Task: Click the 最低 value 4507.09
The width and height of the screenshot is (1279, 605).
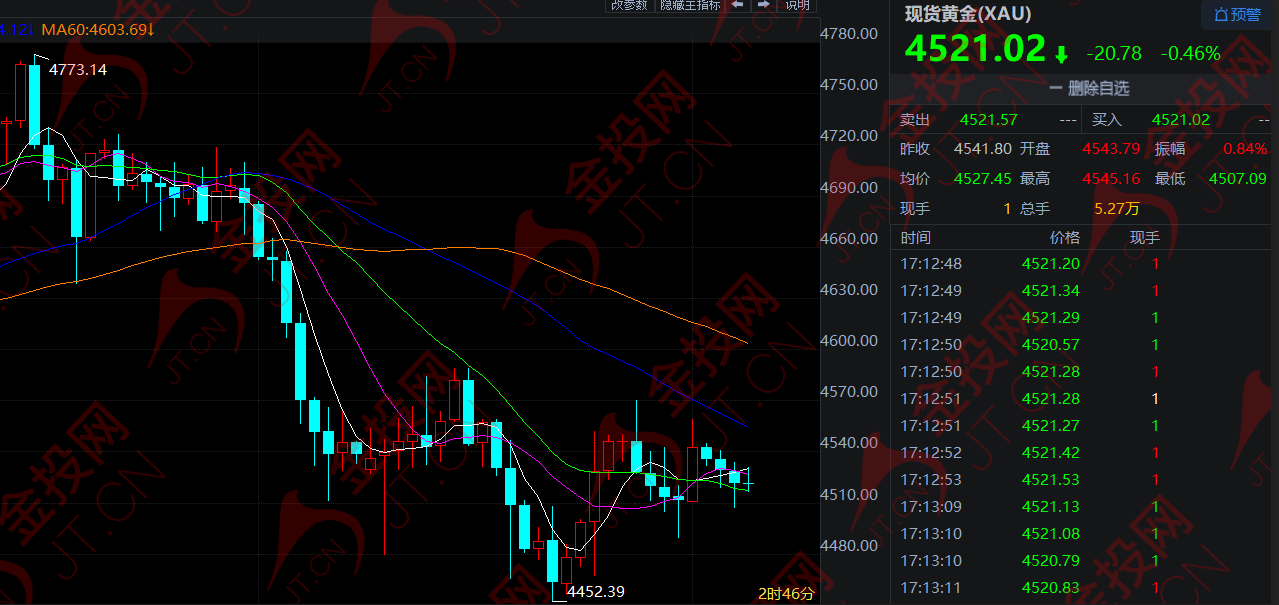Action: click(x=1238, y=178)
